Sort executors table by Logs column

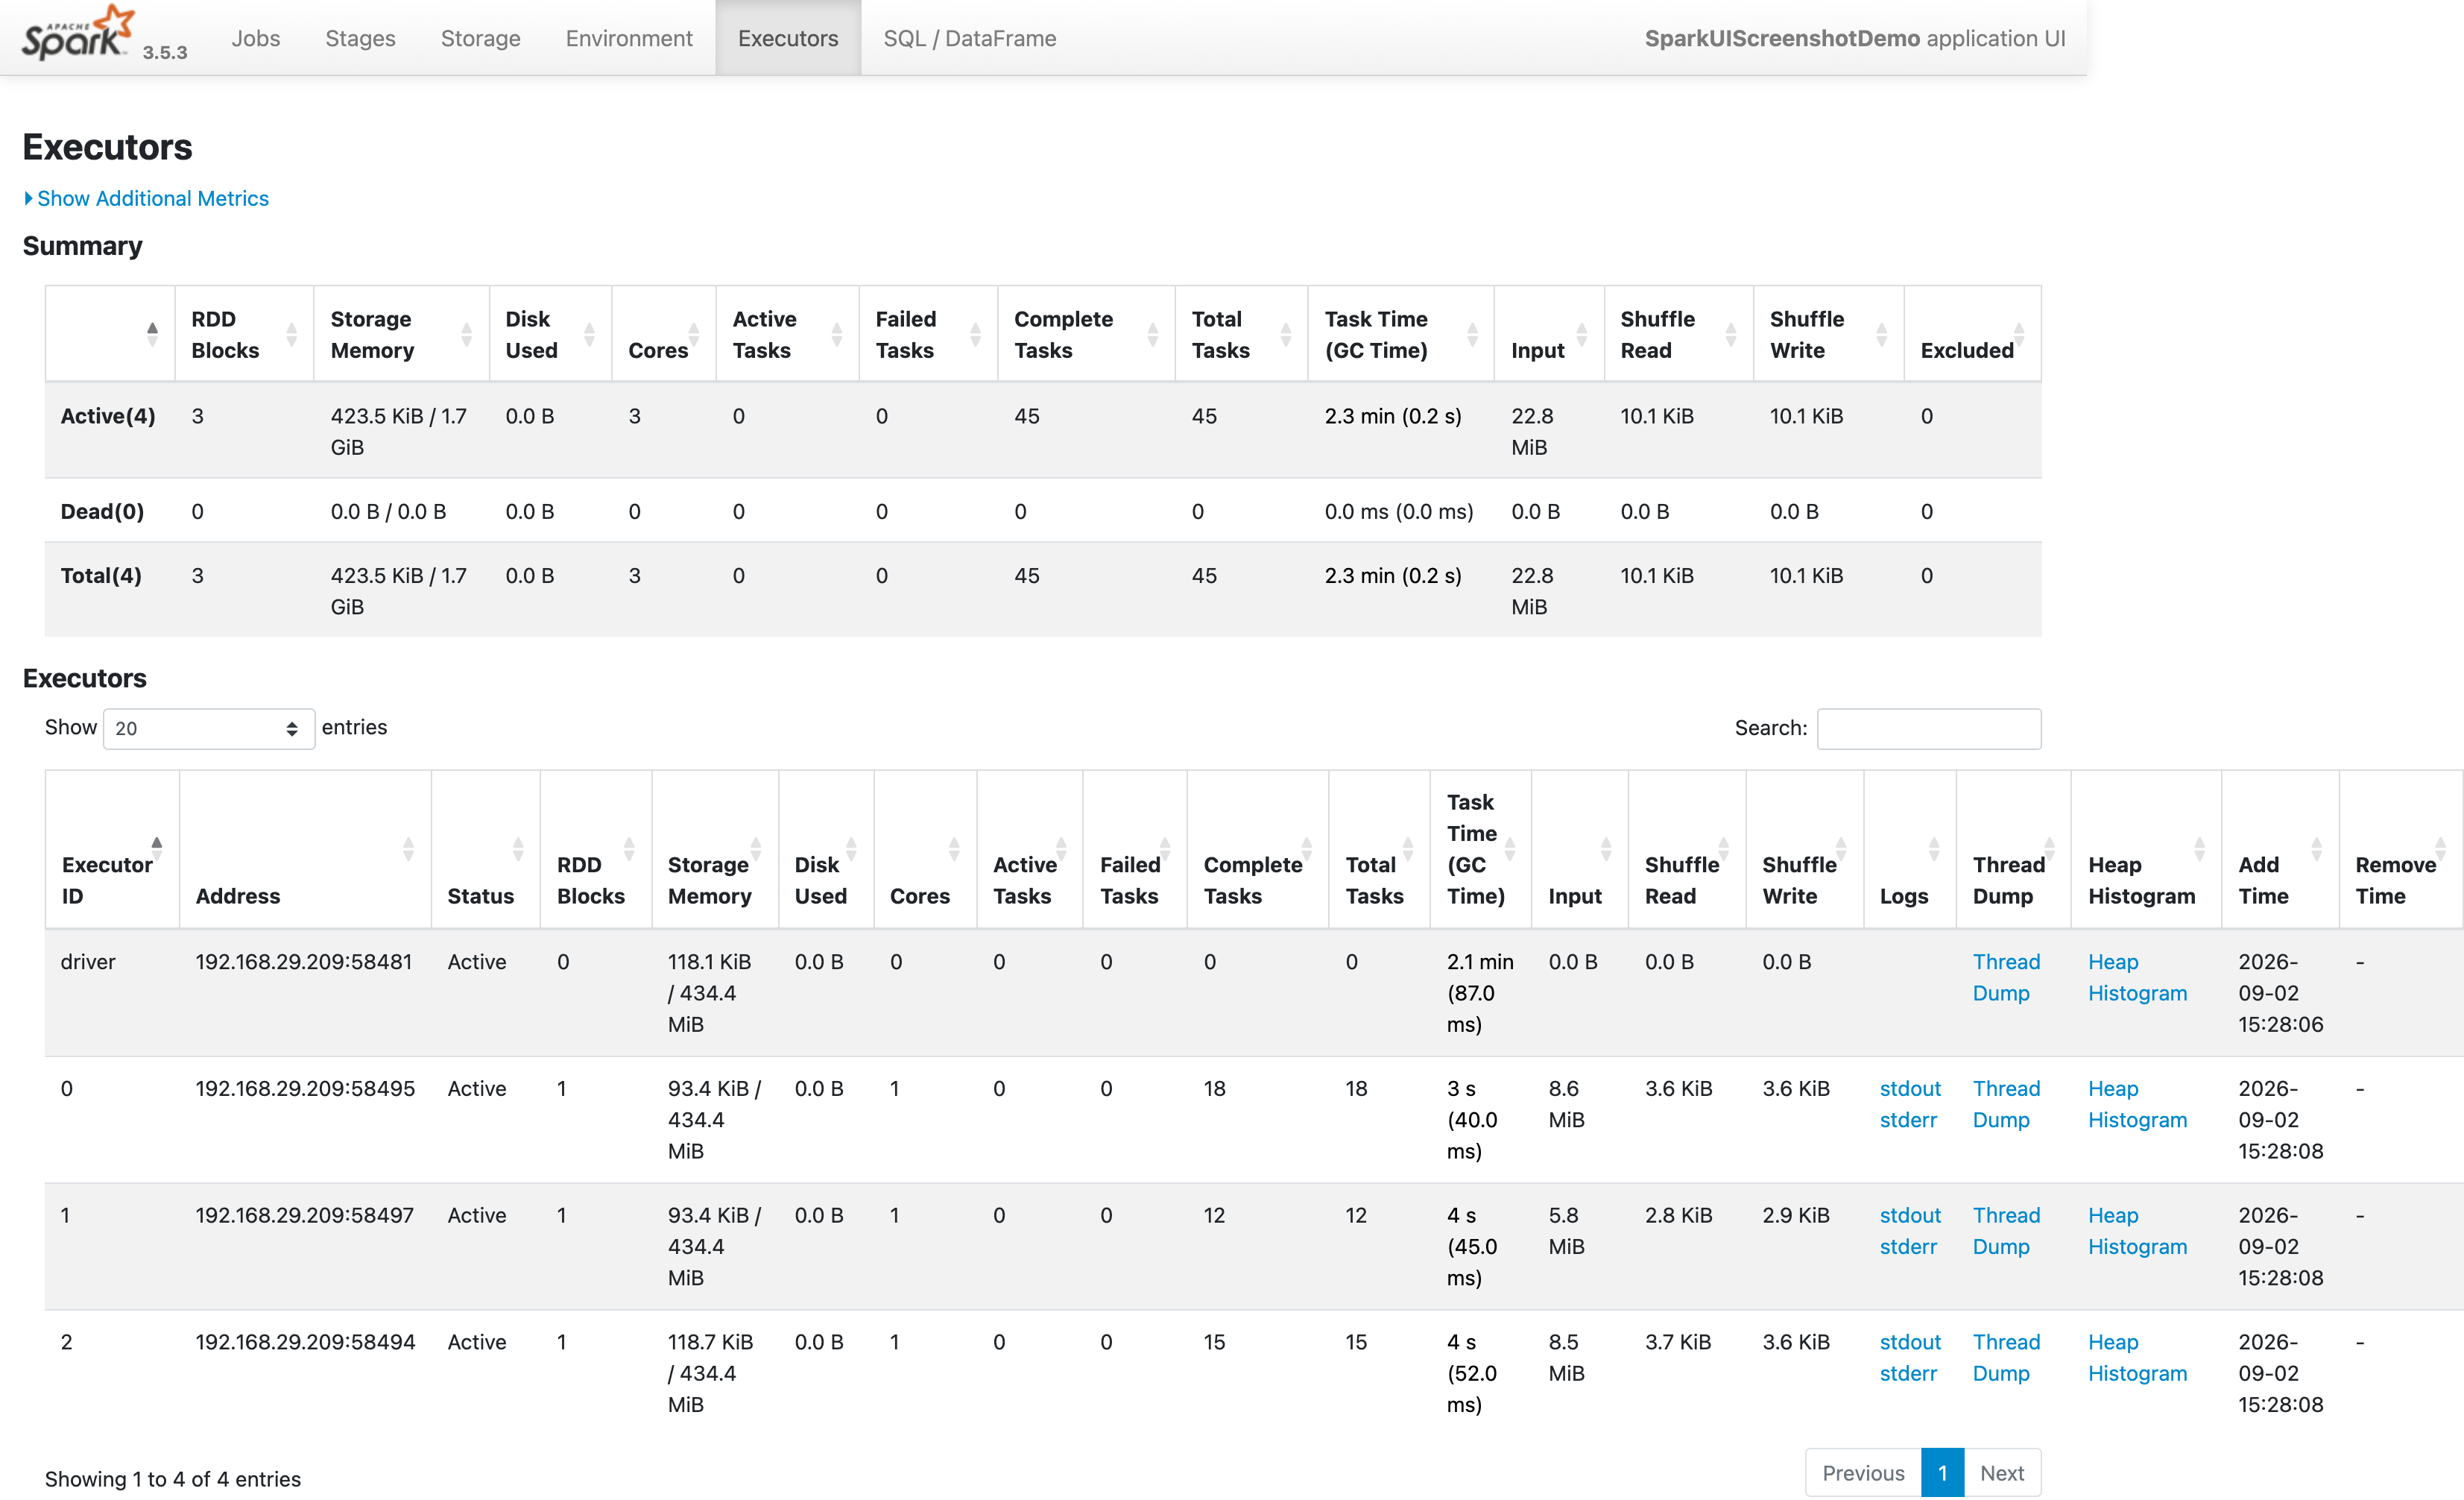(1910, 850)
